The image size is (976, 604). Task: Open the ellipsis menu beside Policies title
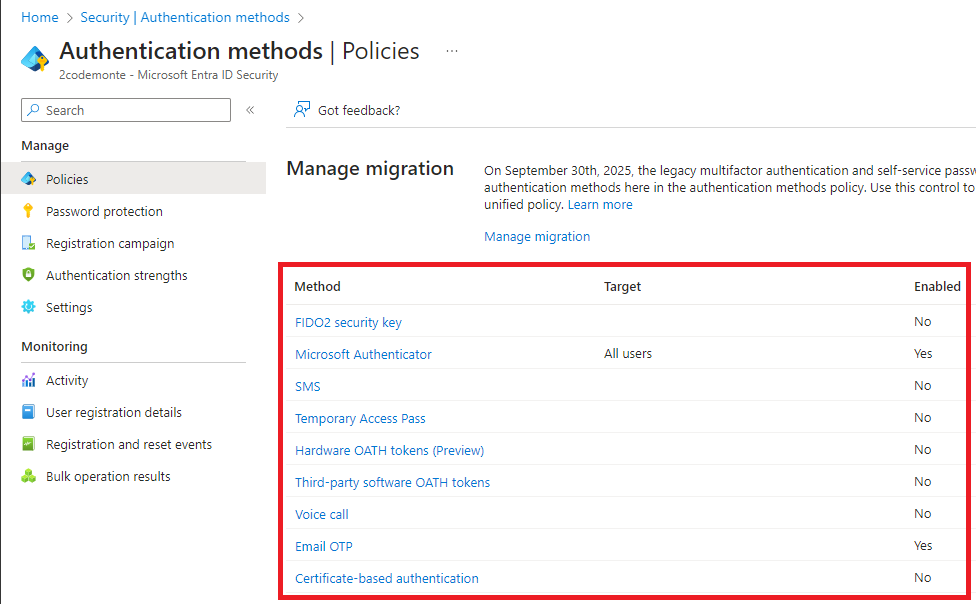[451, 52]
